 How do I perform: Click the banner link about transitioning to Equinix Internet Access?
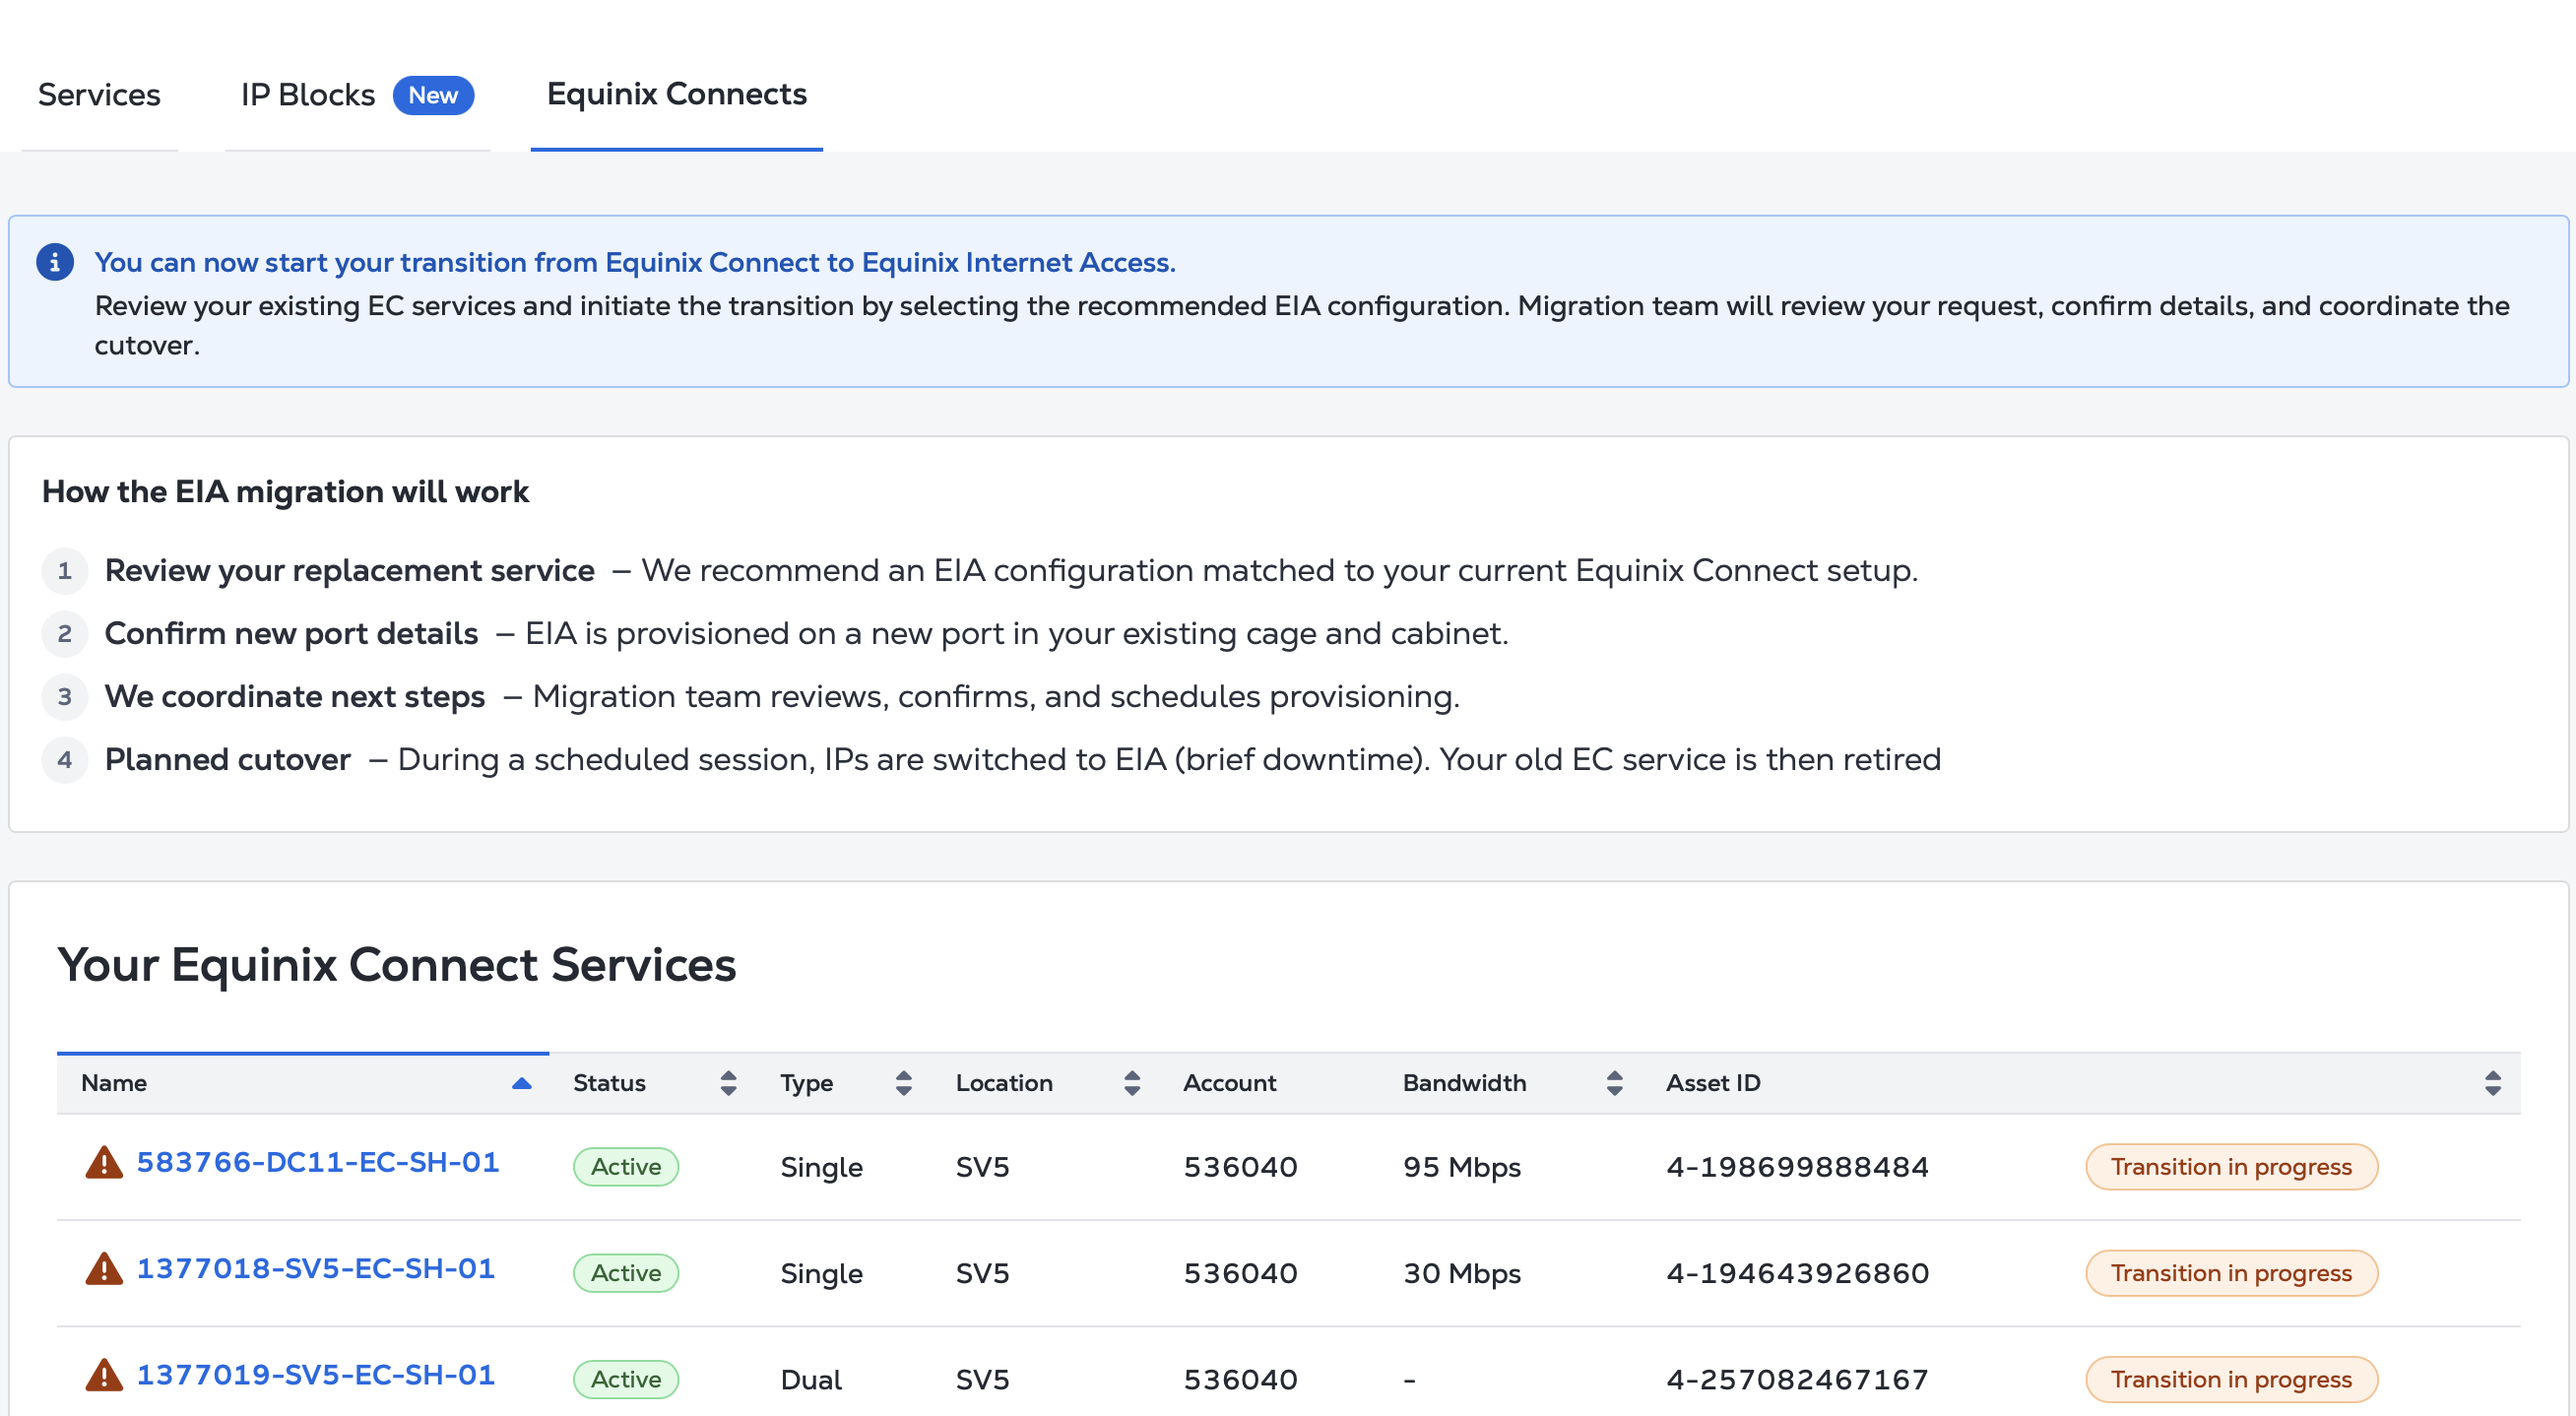(x=635, y=262)
